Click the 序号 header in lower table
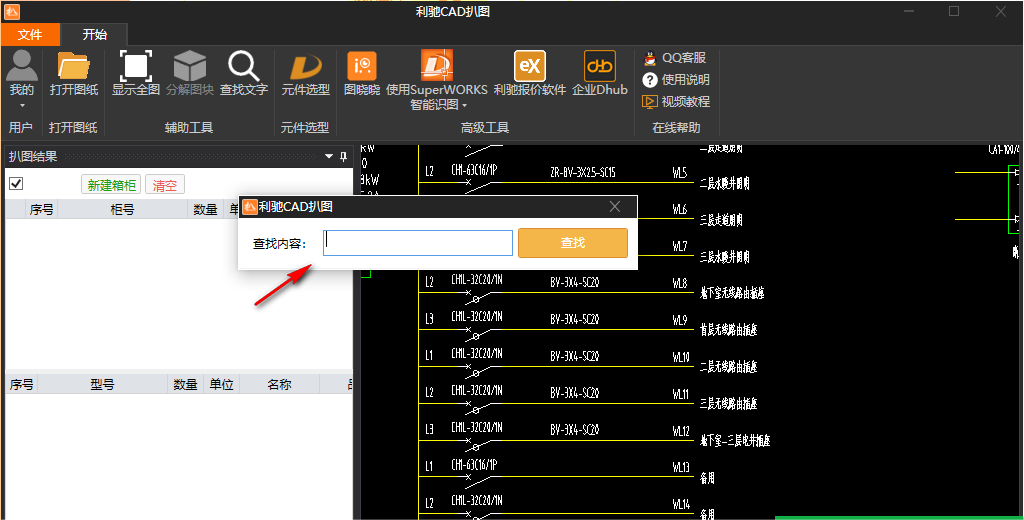The image size is (1024, 520). point(21,384)
